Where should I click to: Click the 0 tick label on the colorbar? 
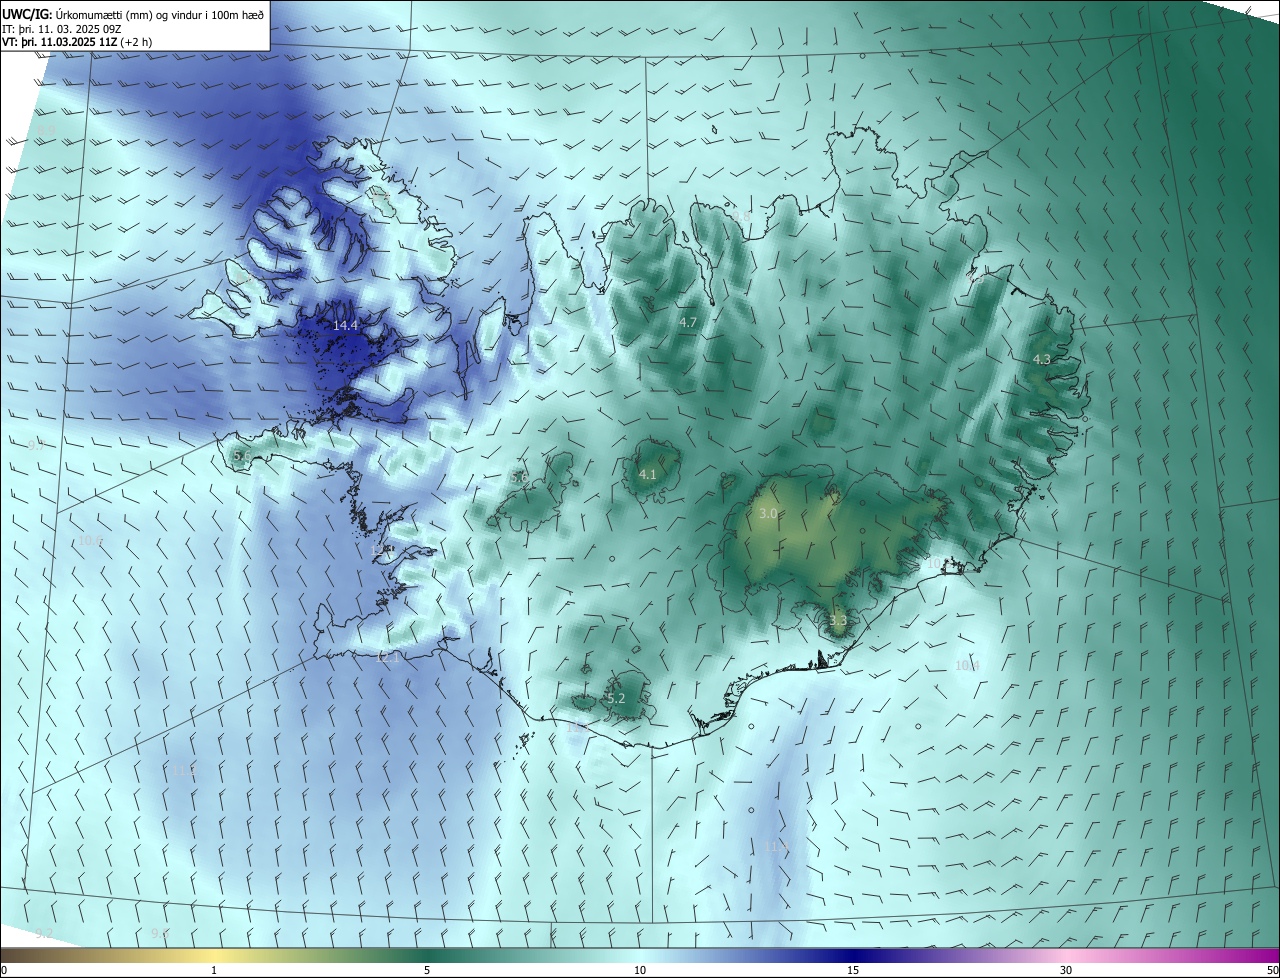pos(4,970)
